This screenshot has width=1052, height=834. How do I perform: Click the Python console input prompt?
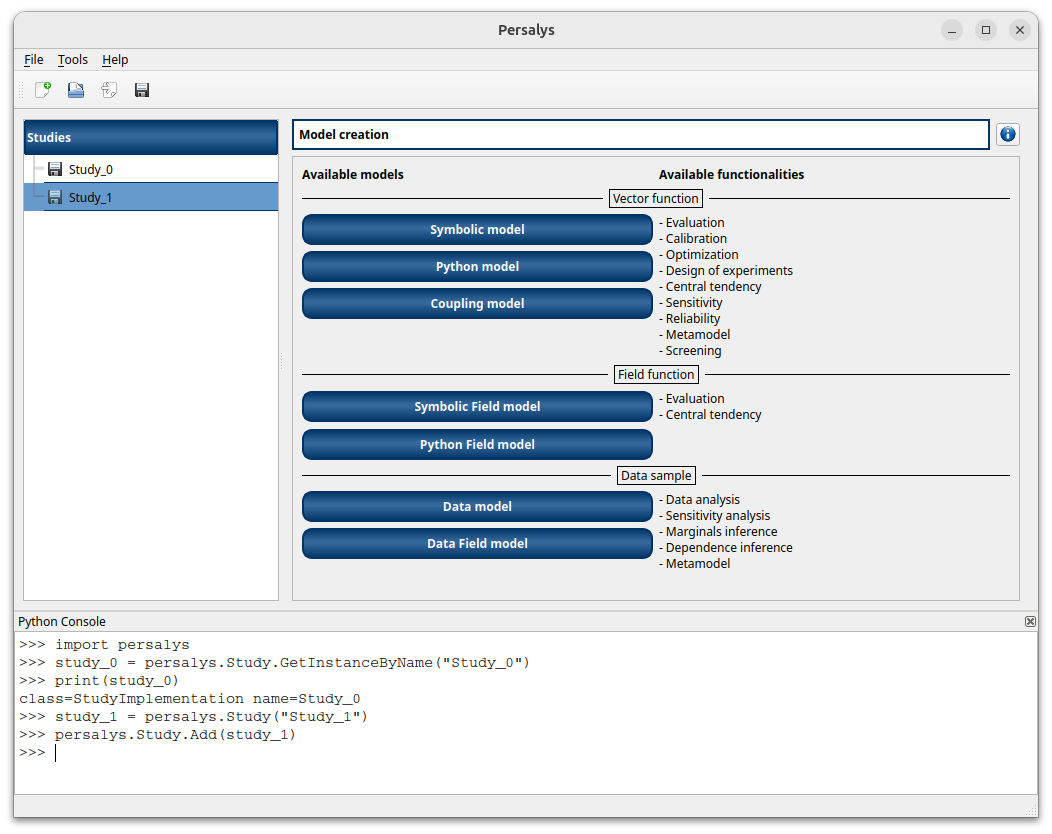pos(300,753)
